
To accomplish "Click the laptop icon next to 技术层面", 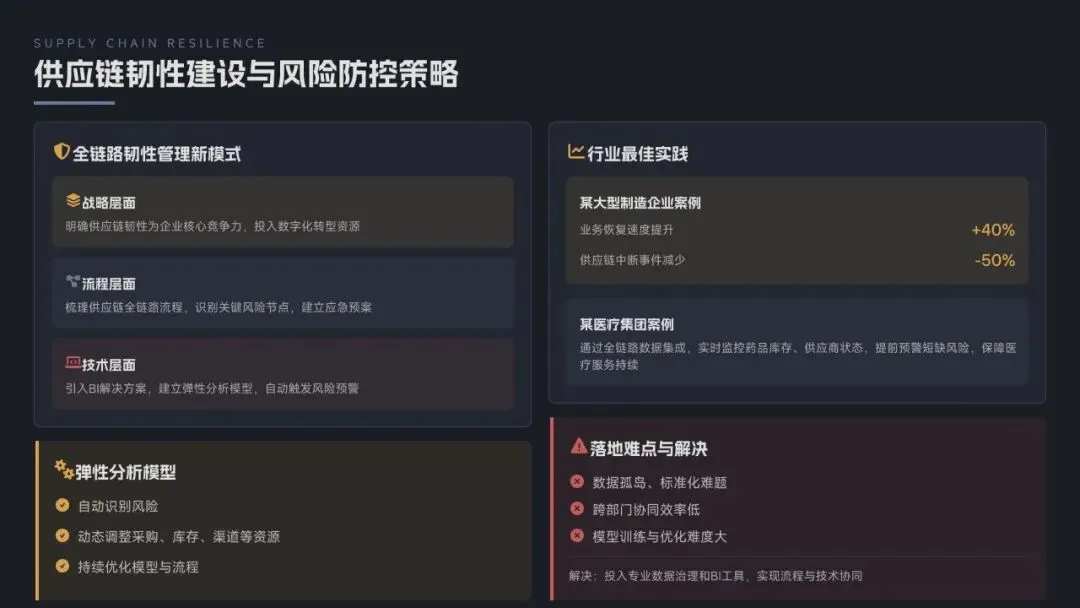I will point(73,363).
